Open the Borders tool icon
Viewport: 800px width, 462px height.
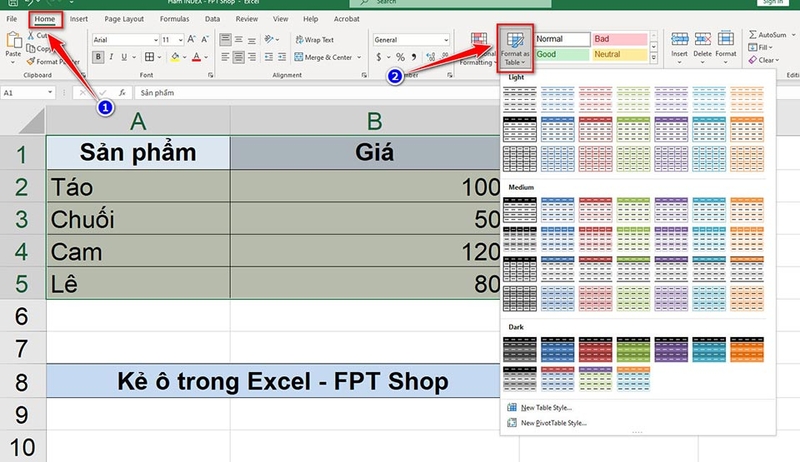[149, 57]
